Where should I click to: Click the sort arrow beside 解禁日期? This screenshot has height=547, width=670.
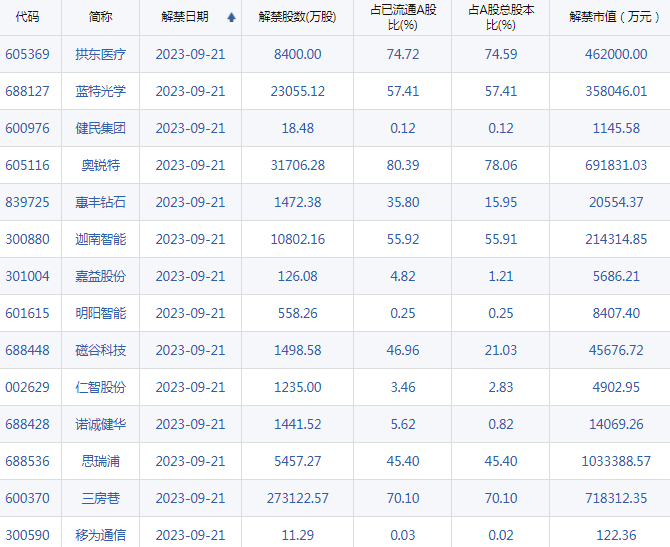[x=232, y=17]
